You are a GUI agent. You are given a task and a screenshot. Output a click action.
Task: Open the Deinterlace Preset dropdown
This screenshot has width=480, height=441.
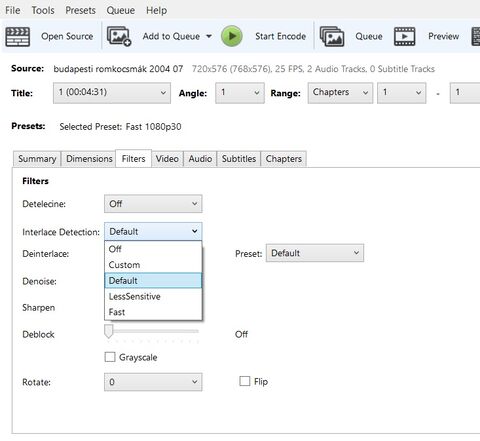(x=315, y=253)
